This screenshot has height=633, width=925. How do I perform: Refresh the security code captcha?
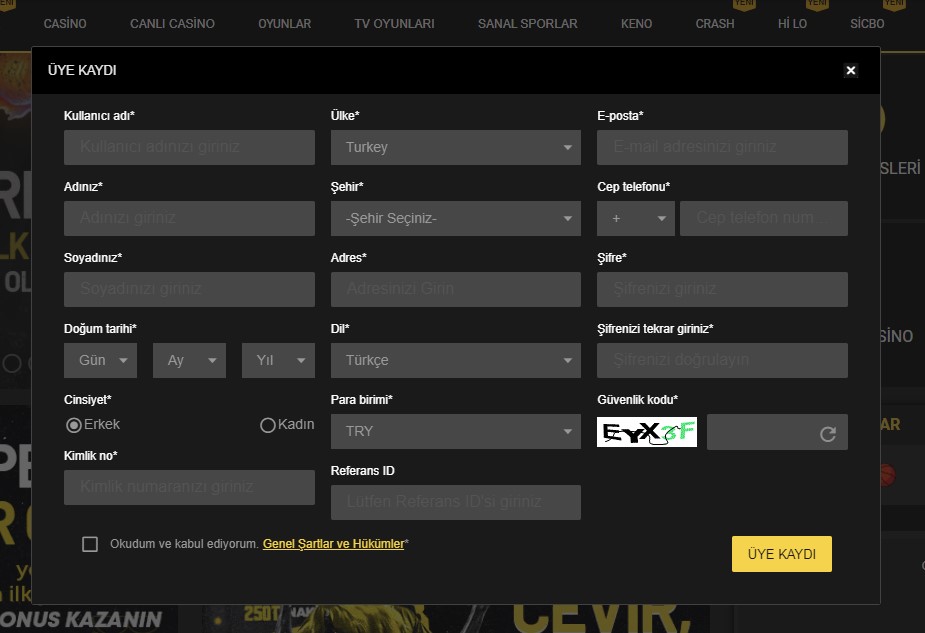pyautogui.click(x=827, y=434)
